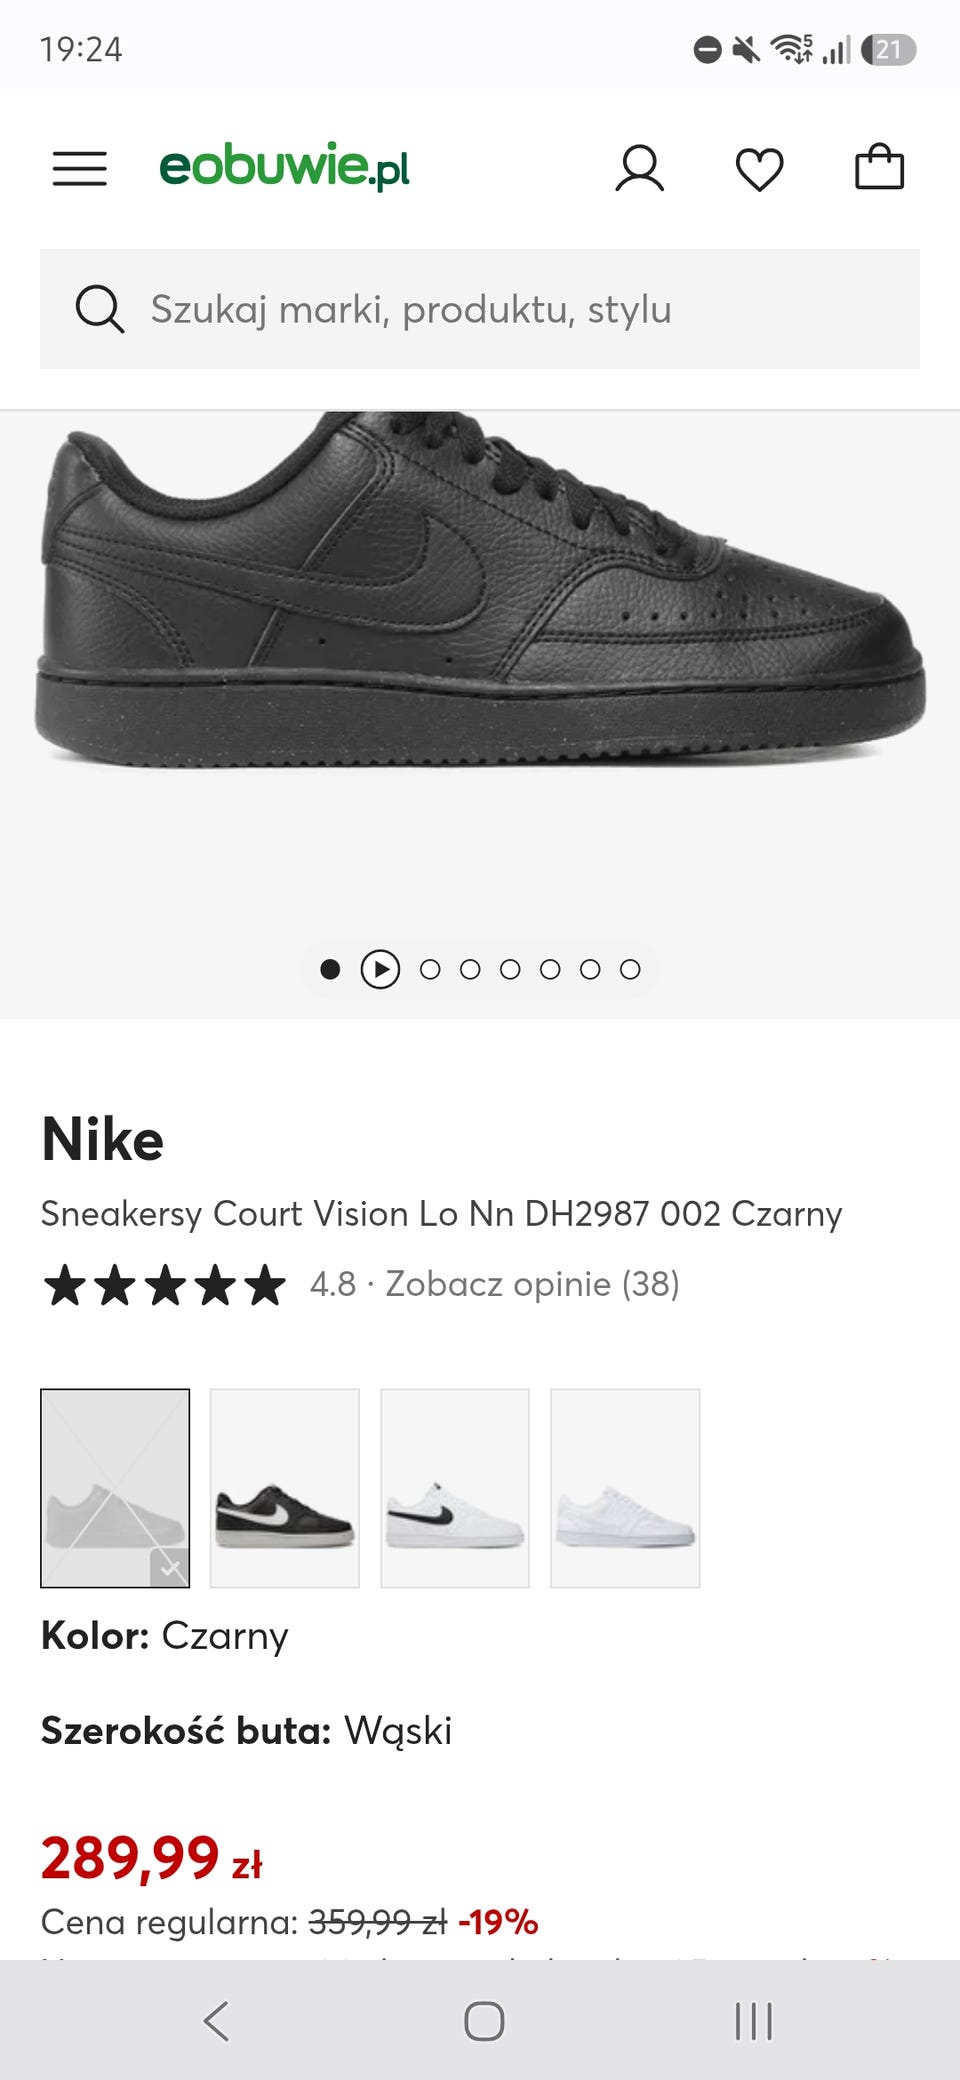The width and height of the screenshot is (960, 2080).
Task: Play the product video in gallery
Action: [x=380, y=969]
